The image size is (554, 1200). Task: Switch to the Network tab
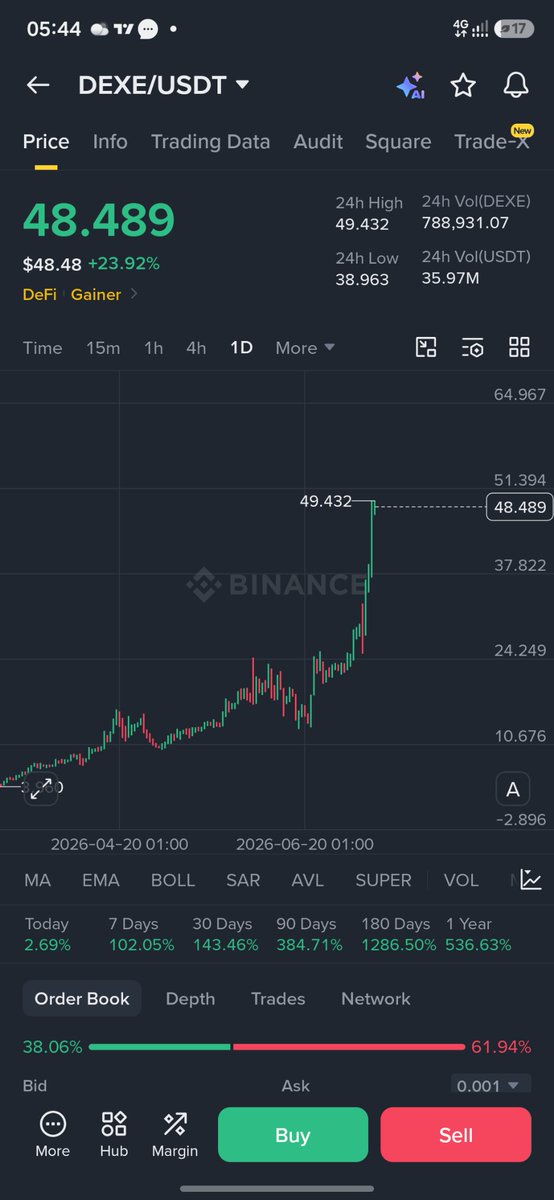[x=376, y=998]
